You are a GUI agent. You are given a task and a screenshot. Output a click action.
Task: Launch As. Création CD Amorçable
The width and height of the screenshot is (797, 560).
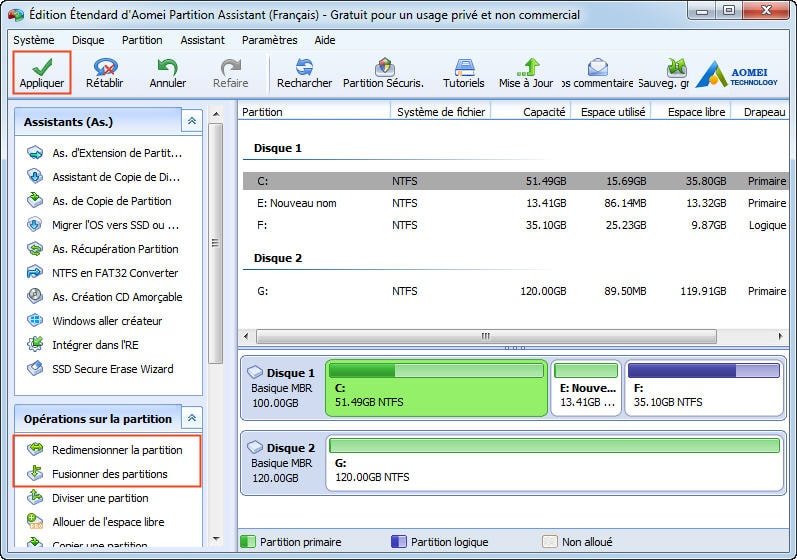(x=105, y=297)
